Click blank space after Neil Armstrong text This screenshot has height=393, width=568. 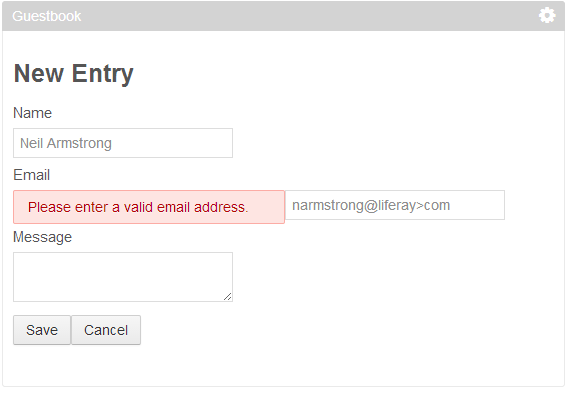(x=174, y=143)
